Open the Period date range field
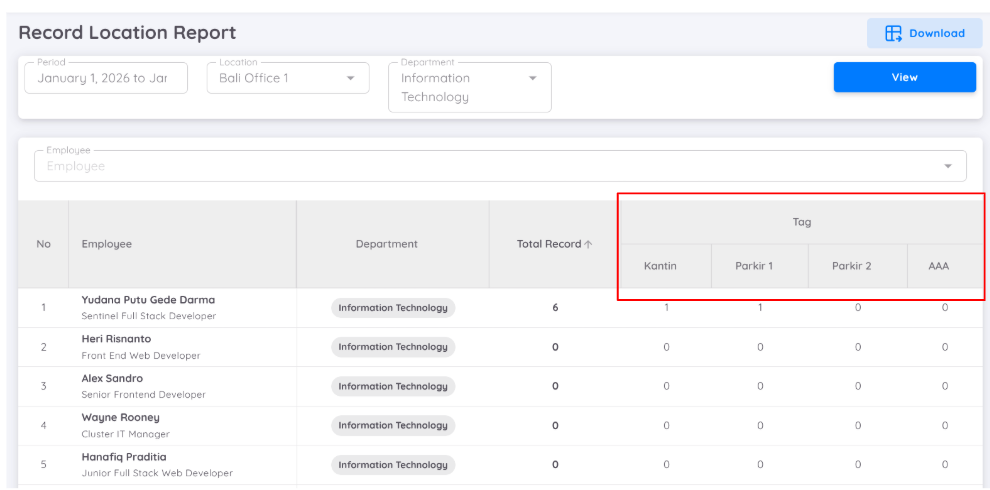 [106, 78]
